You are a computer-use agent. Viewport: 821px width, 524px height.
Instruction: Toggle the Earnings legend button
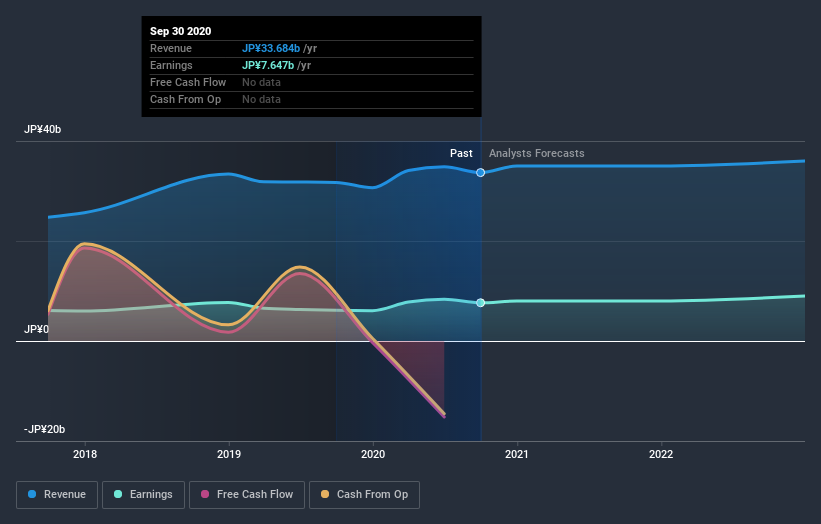143,495
